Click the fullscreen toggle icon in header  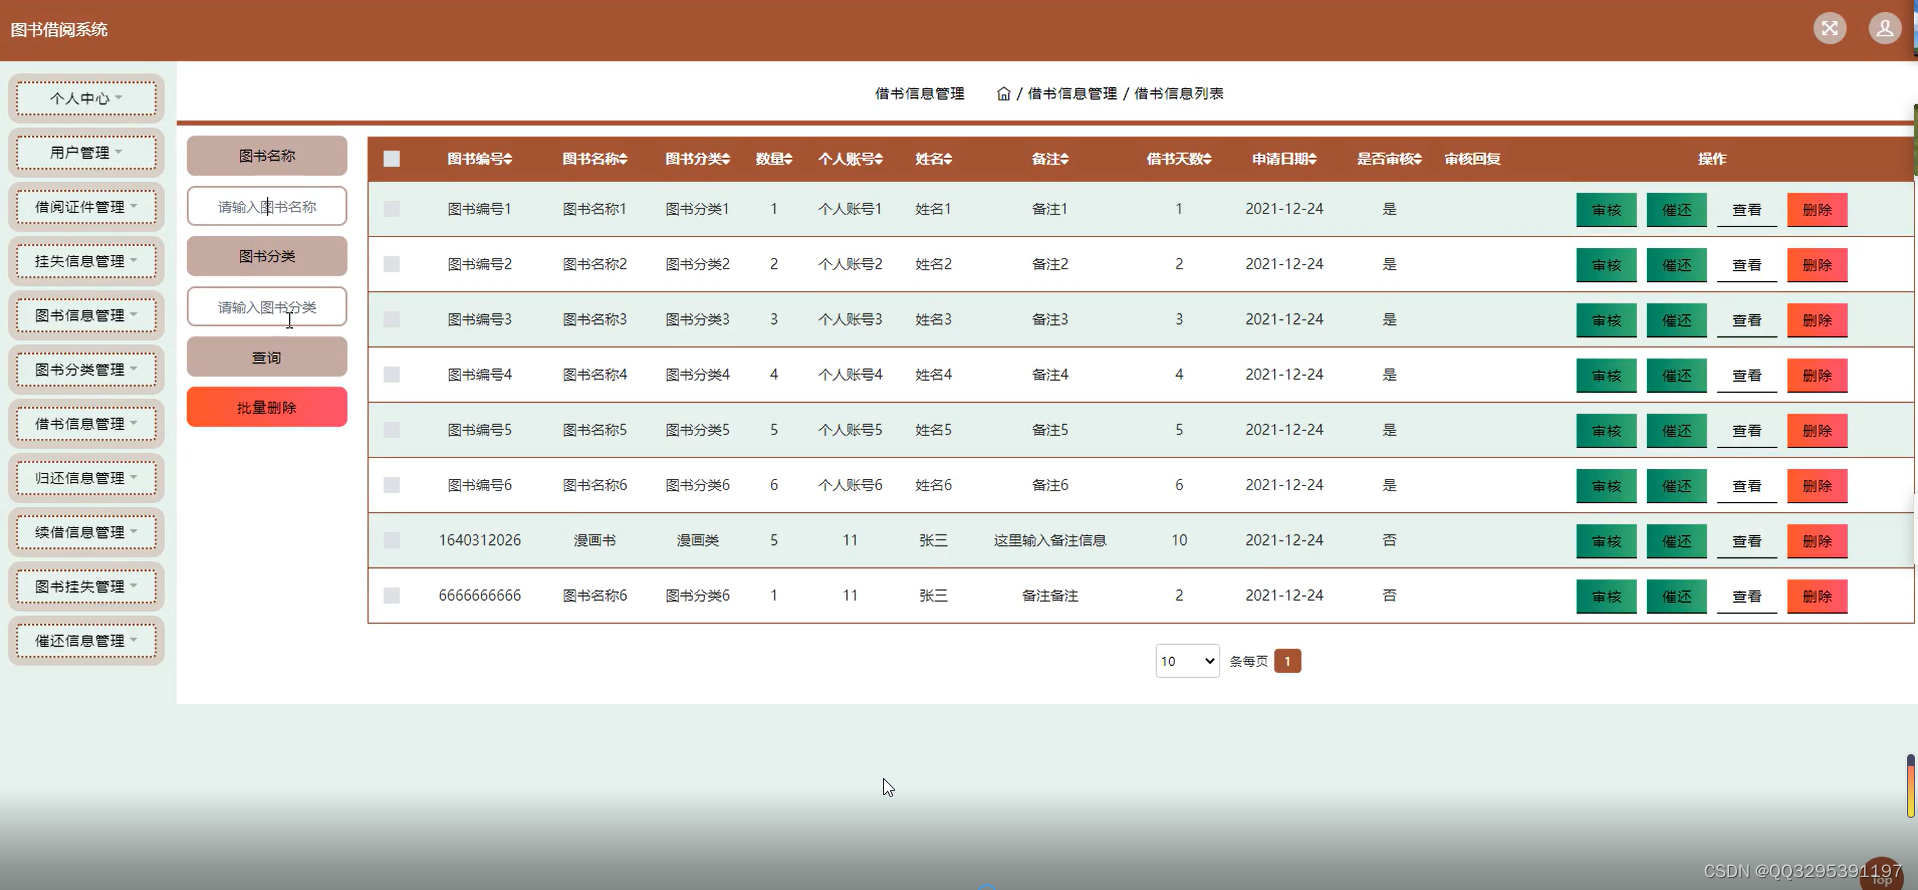click(1829, 28)
